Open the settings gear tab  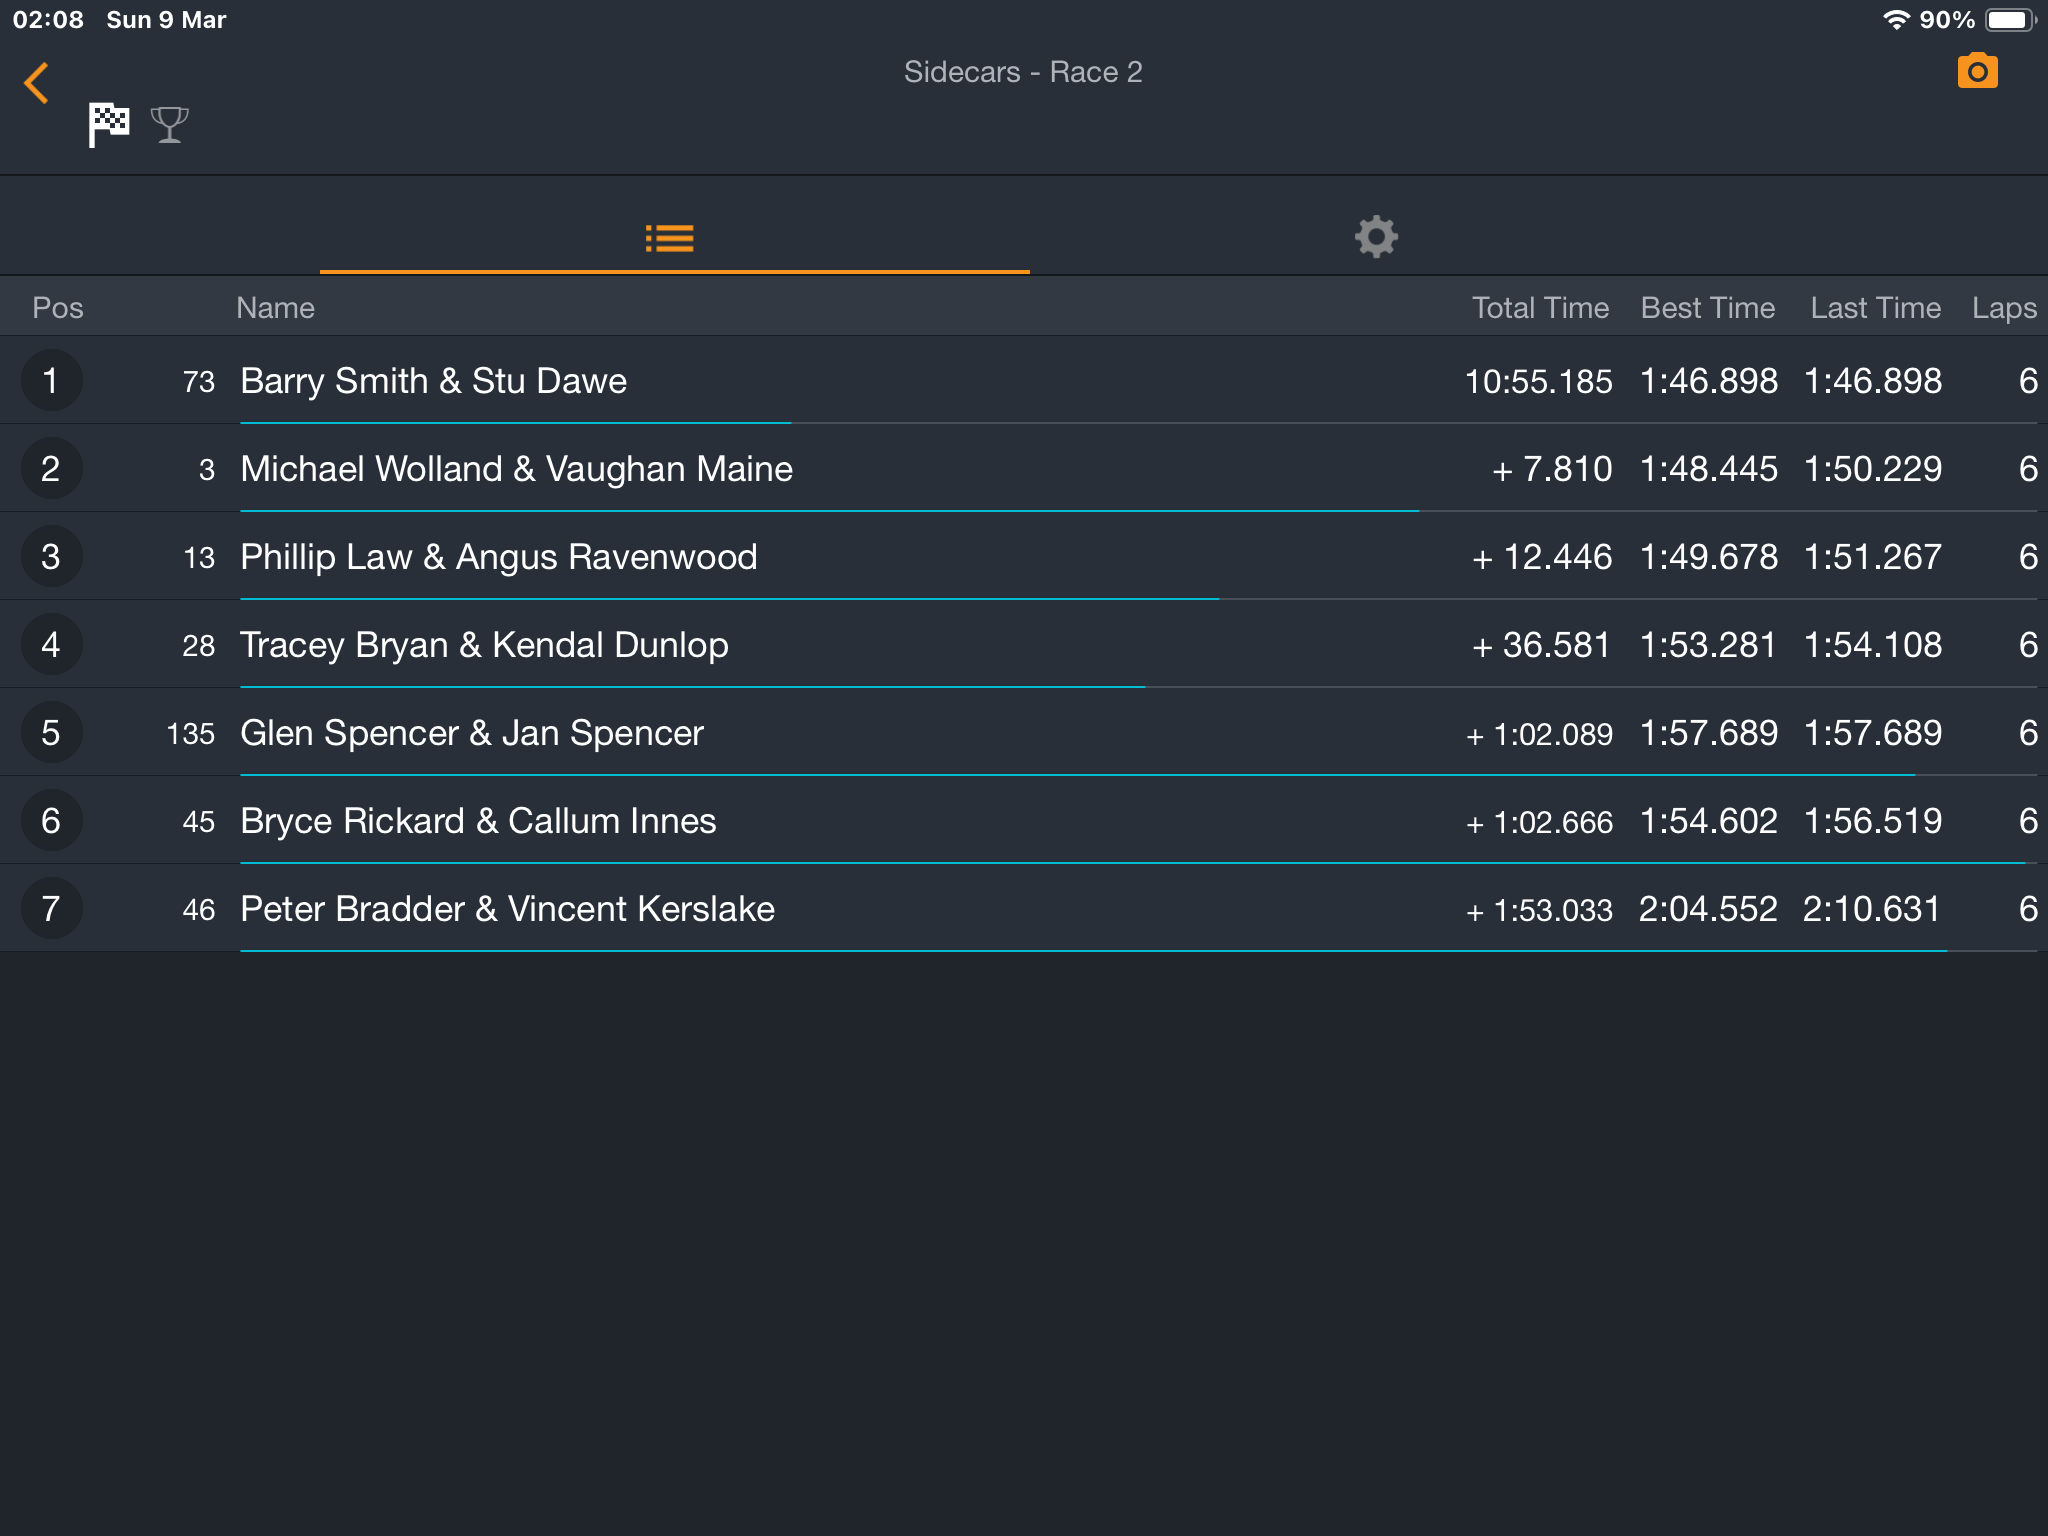pos(1376,237)
